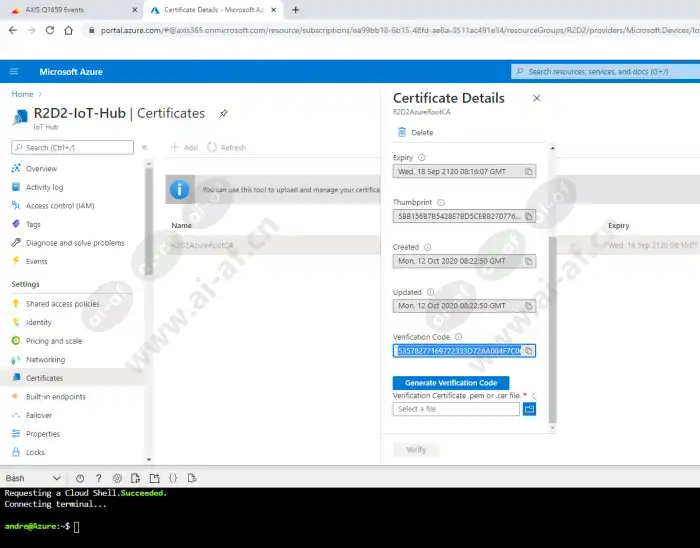Show info tooltip next to Expiry
700x548 pixels.
click(x=421, y=158)
